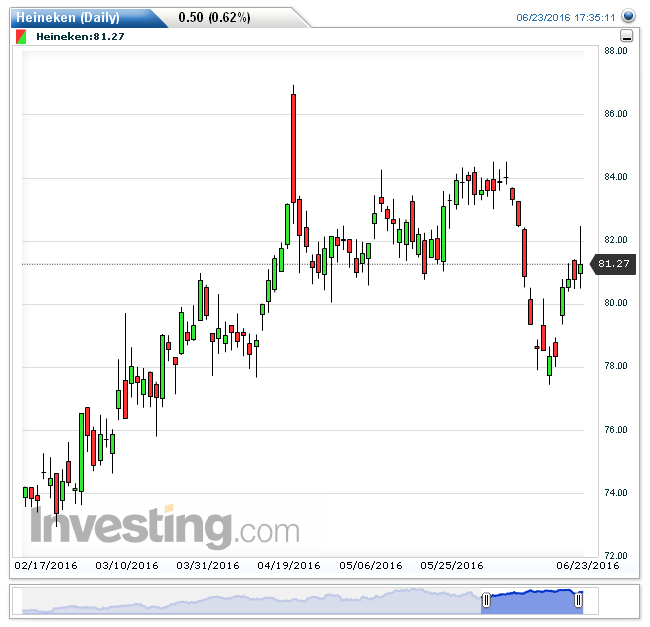Click the 82.00 price axis label
The height and width of the screenshot is (627, 650).
pos(616,240)
